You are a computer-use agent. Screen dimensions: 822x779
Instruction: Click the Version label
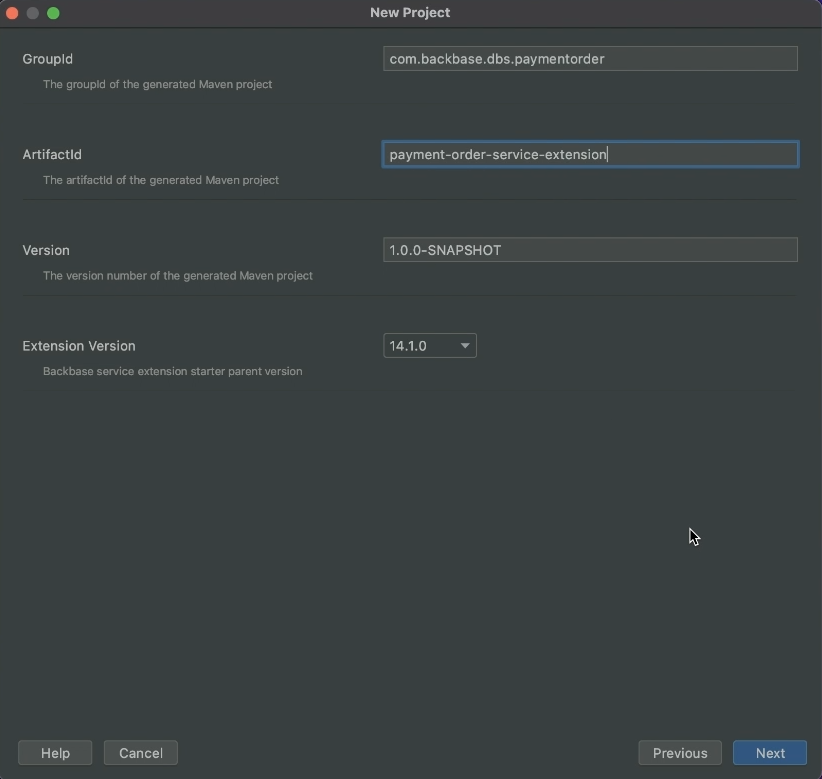tap(46, 250)
